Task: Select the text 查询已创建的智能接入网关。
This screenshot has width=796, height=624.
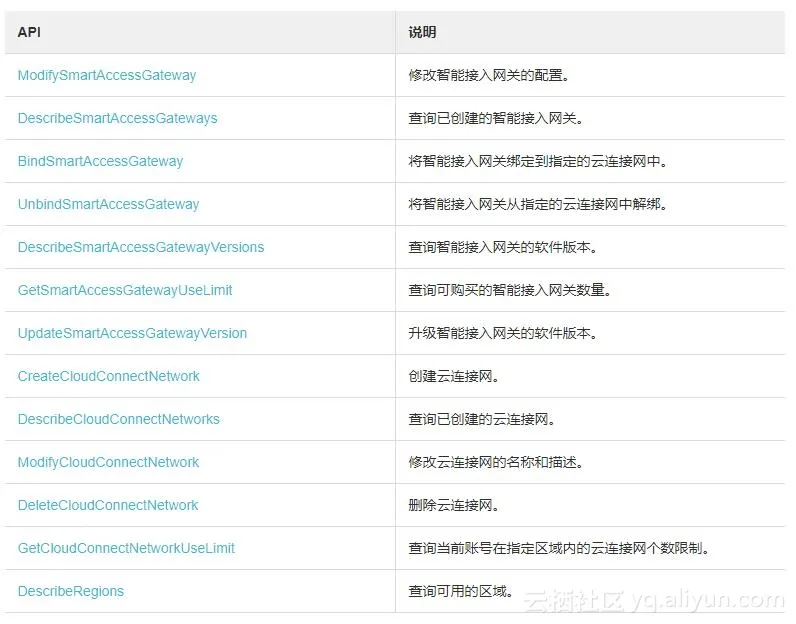Action: pyautogui.click(x=496, y=118)
